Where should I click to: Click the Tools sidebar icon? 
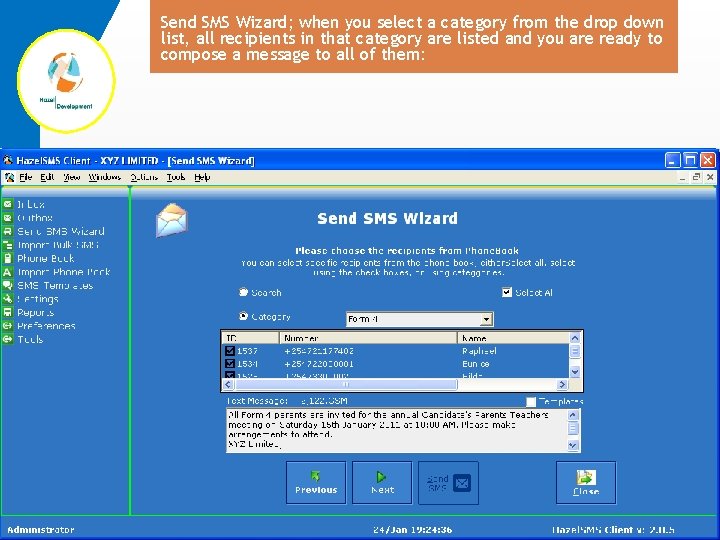[x=7, y=339]
